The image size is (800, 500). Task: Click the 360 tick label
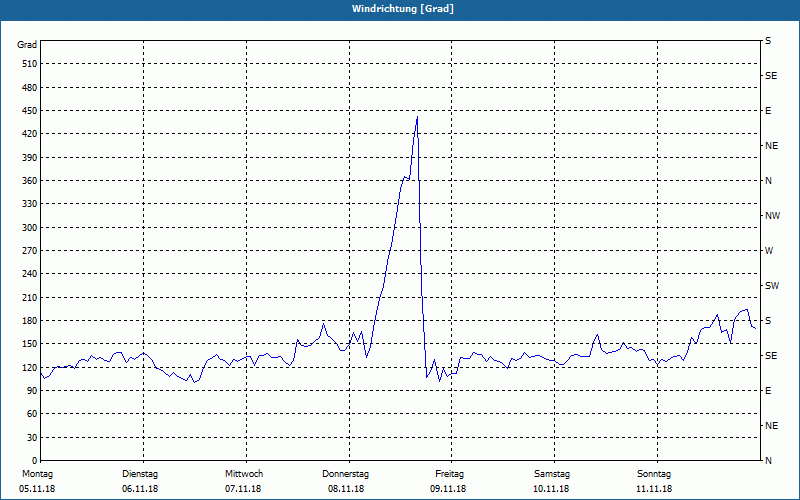tap(30, 181)
